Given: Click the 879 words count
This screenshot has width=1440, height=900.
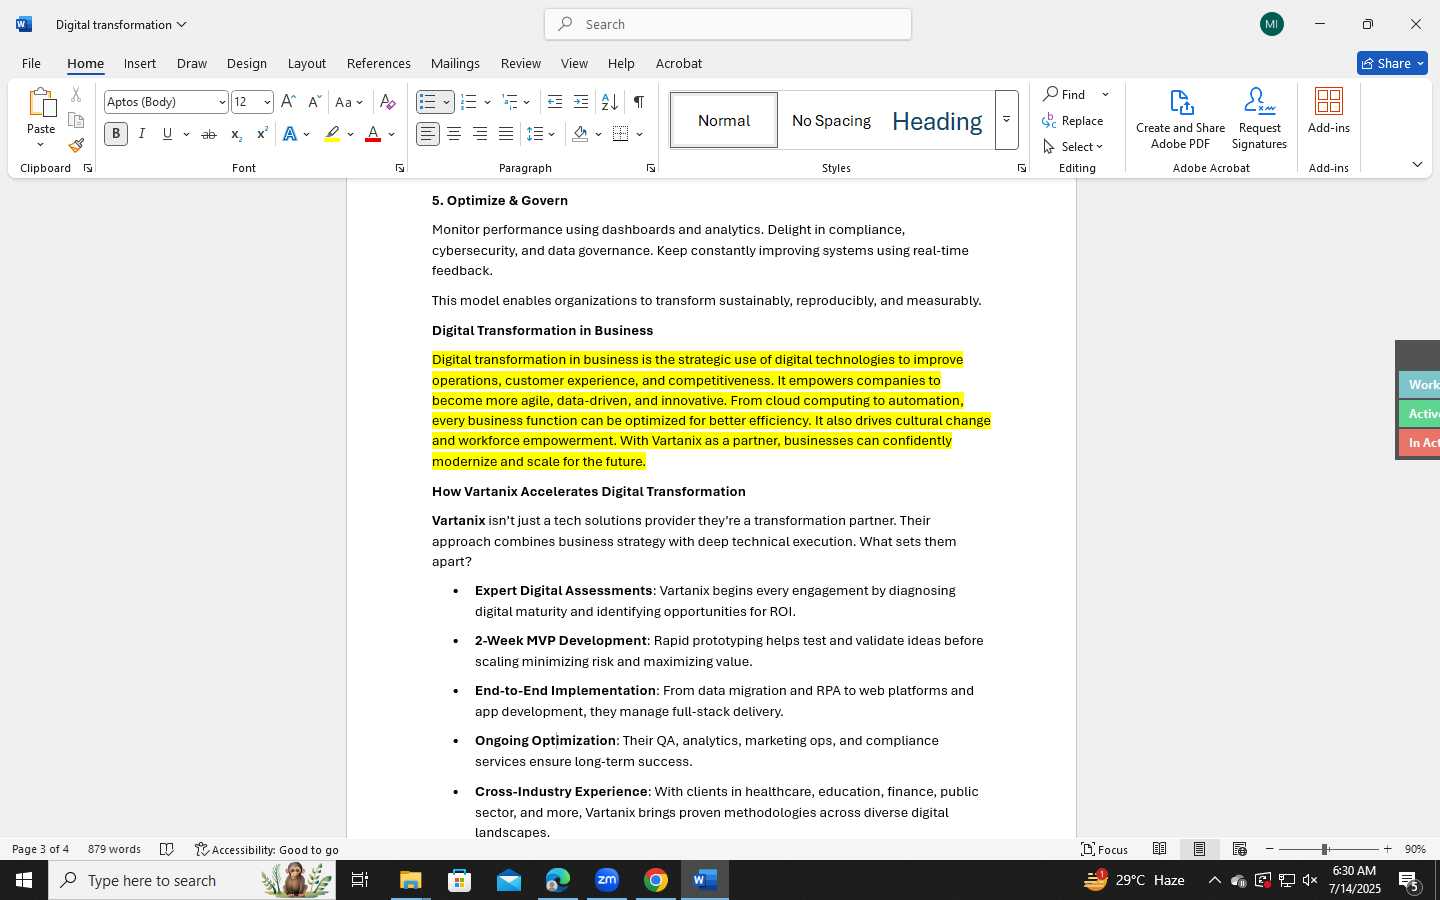Looking at the screenshot, I should coord(114,849).
